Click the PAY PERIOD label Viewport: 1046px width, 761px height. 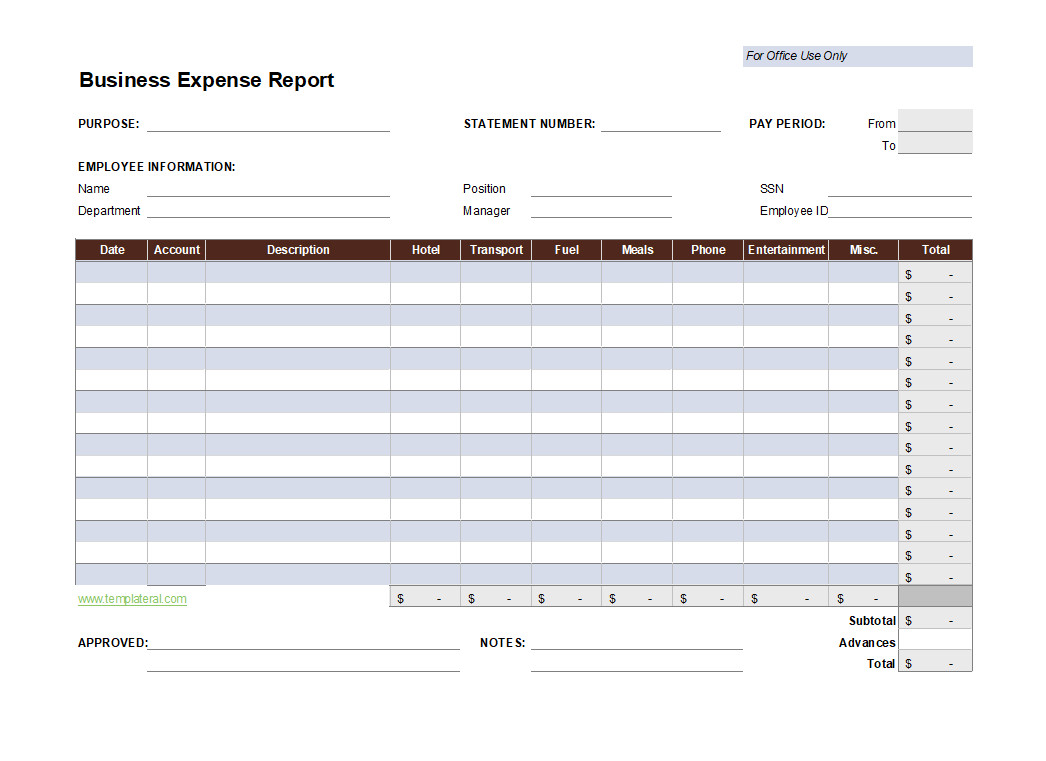pyautogui.click(x=787, y=123)
